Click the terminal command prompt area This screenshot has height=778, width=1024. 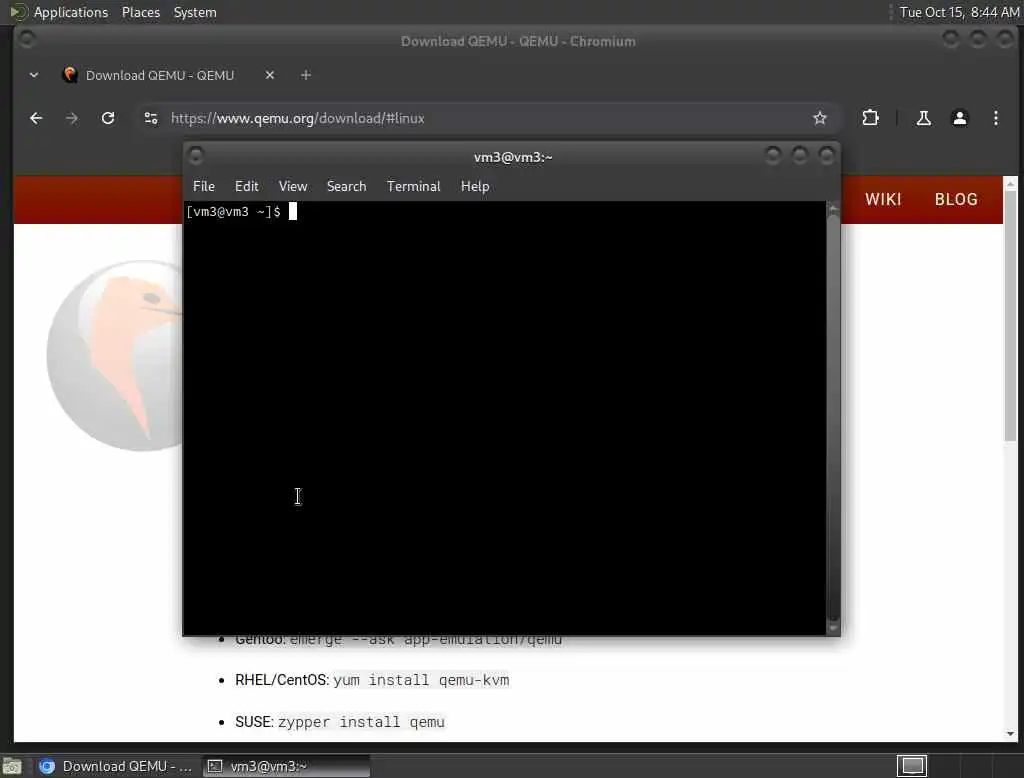(504, 418)
